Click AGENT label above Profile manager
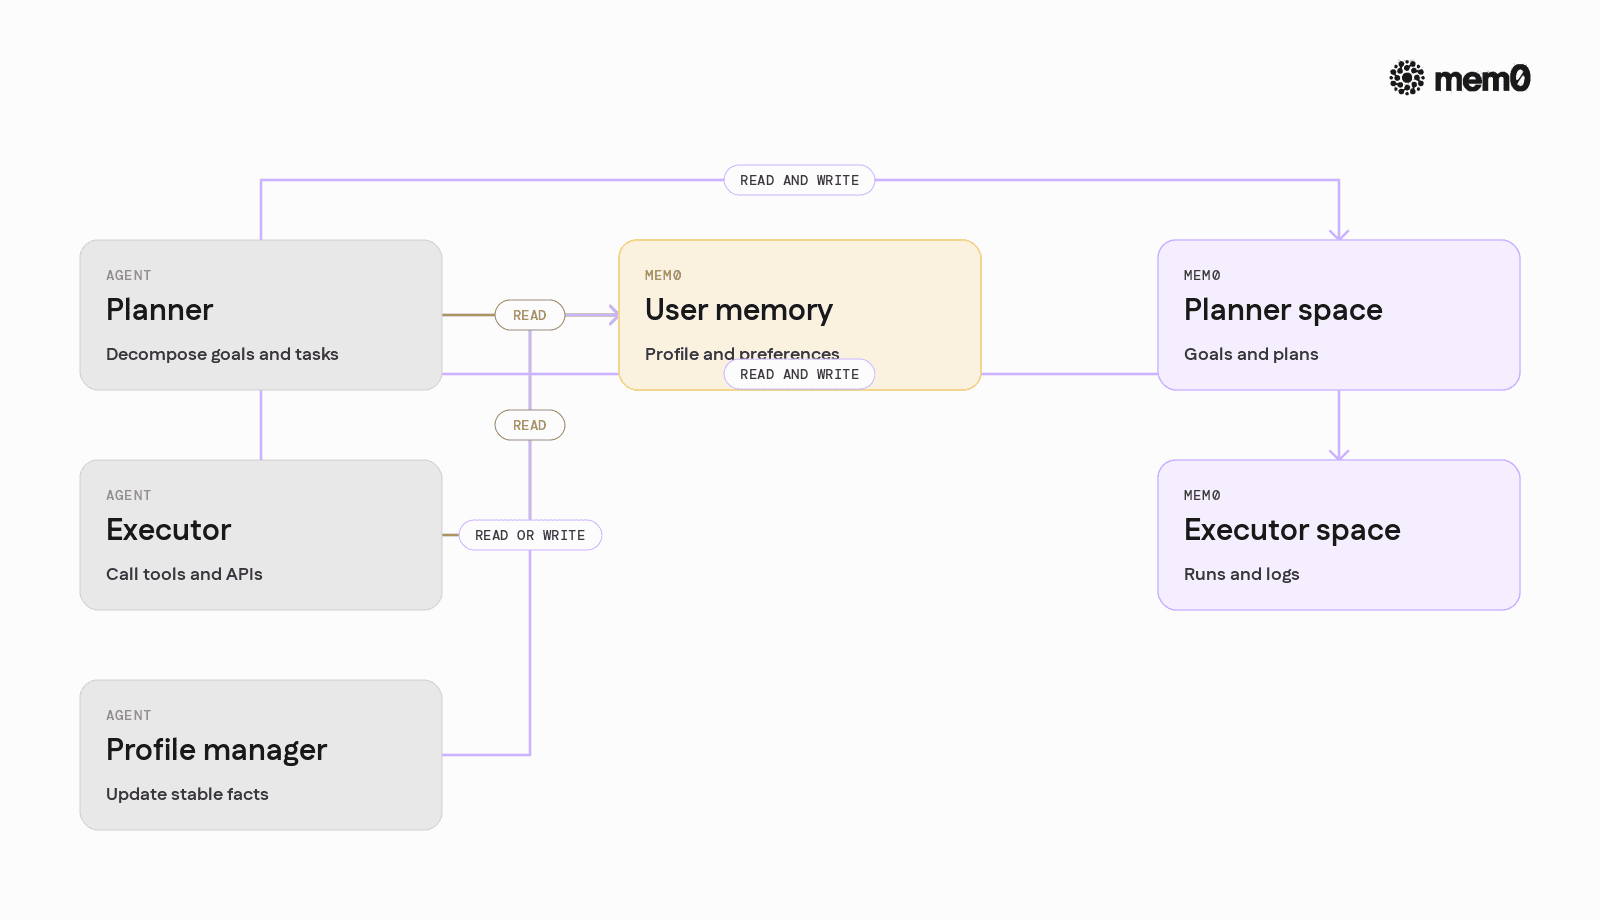This screenshot has height=920, width=1600. [x=129, y=715]
